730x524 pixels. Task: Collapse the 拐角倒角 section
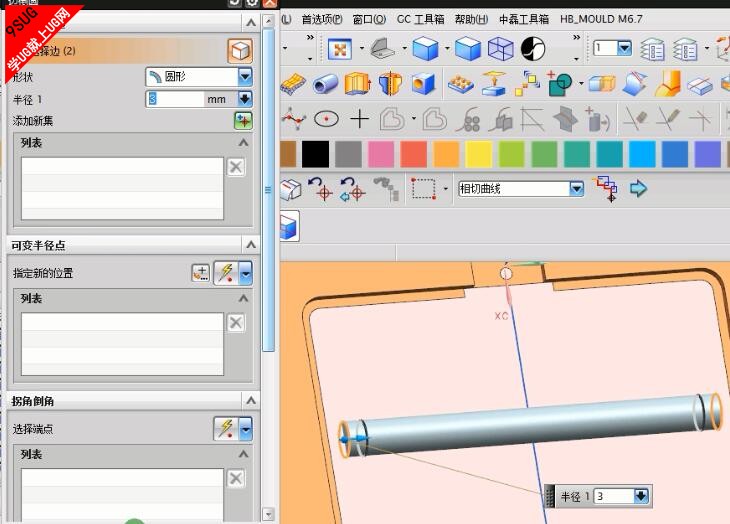[250, 400]
